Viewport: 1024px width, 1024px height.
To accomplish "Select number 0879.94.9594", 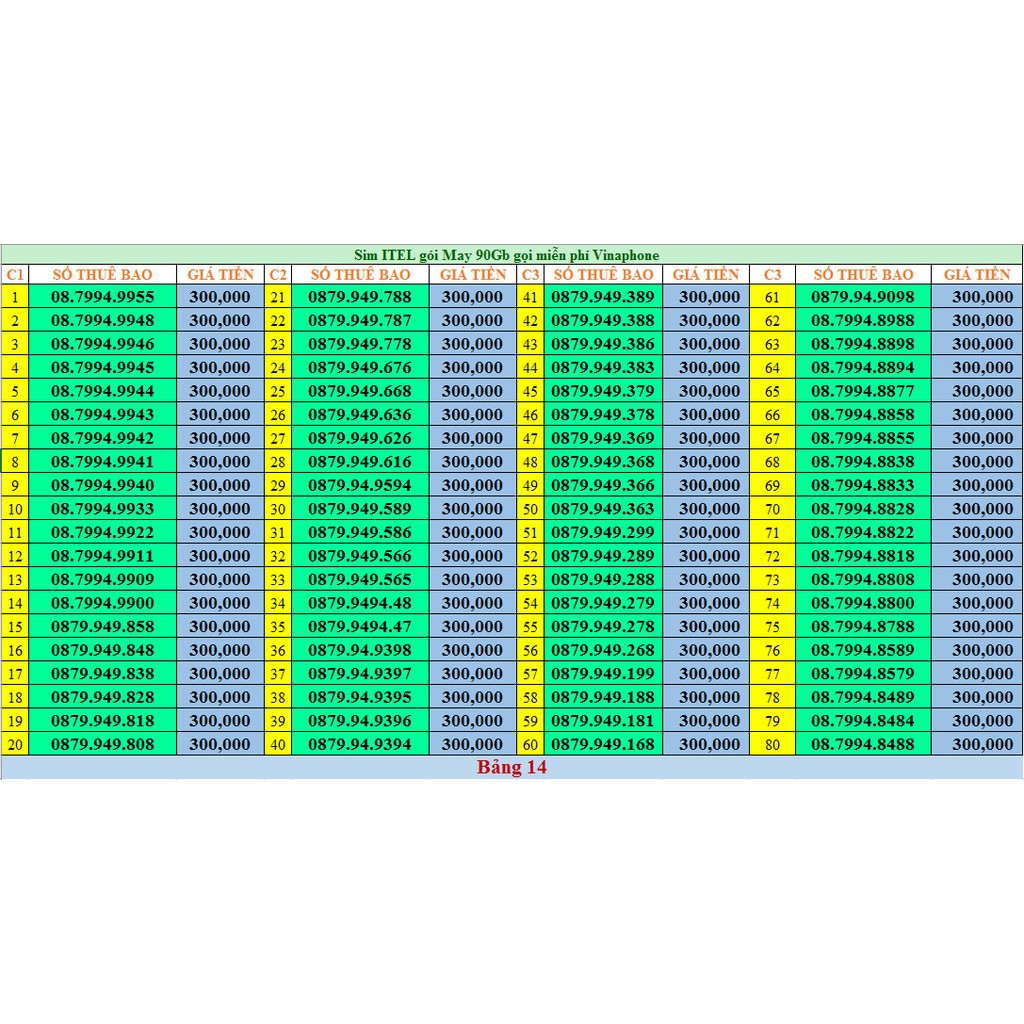I will [x=360, y=485].
